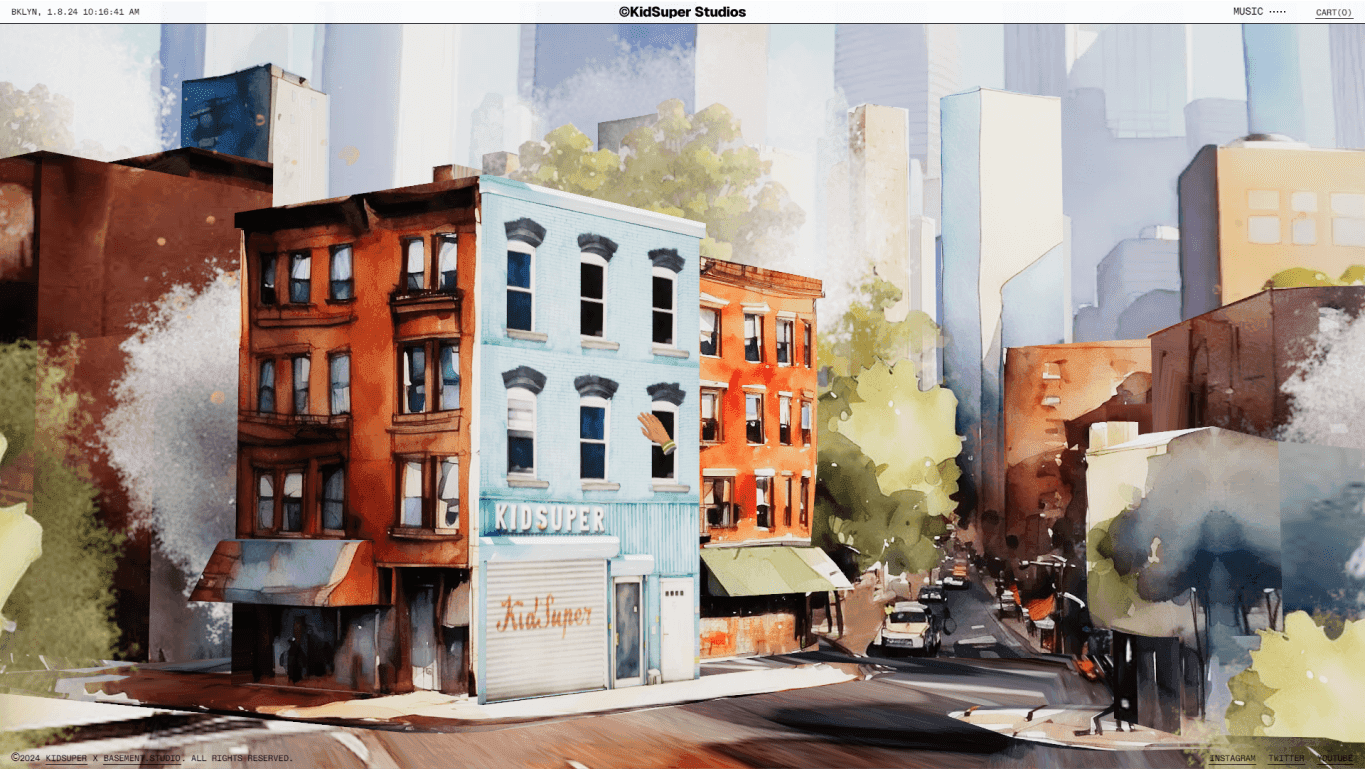
Task: Click the dark blue rooftop structure
Action: pos(225,110)
